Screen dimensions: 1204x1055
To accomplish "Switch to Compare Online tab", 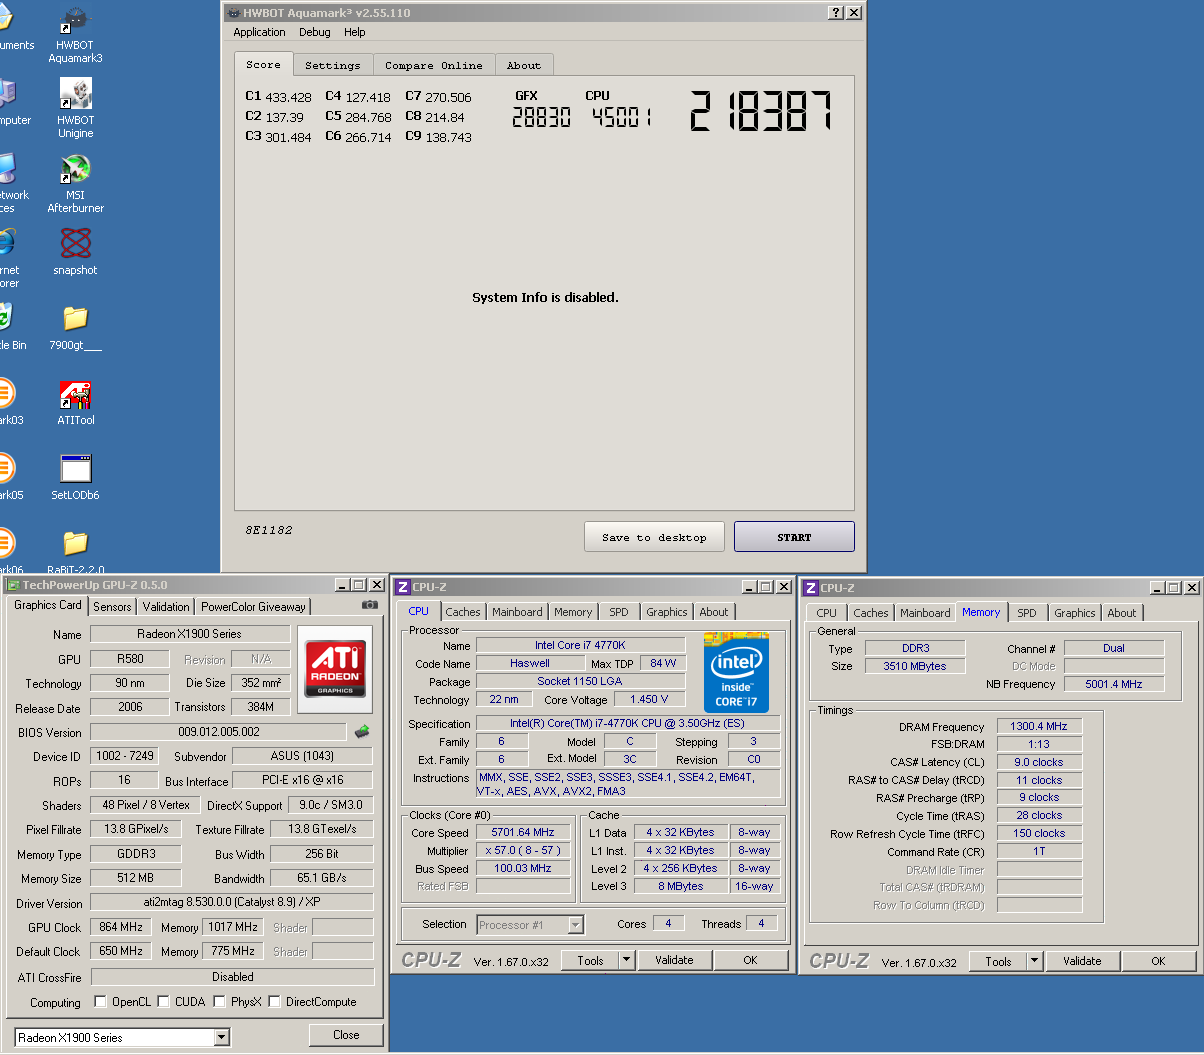I will tap(434, 65).
